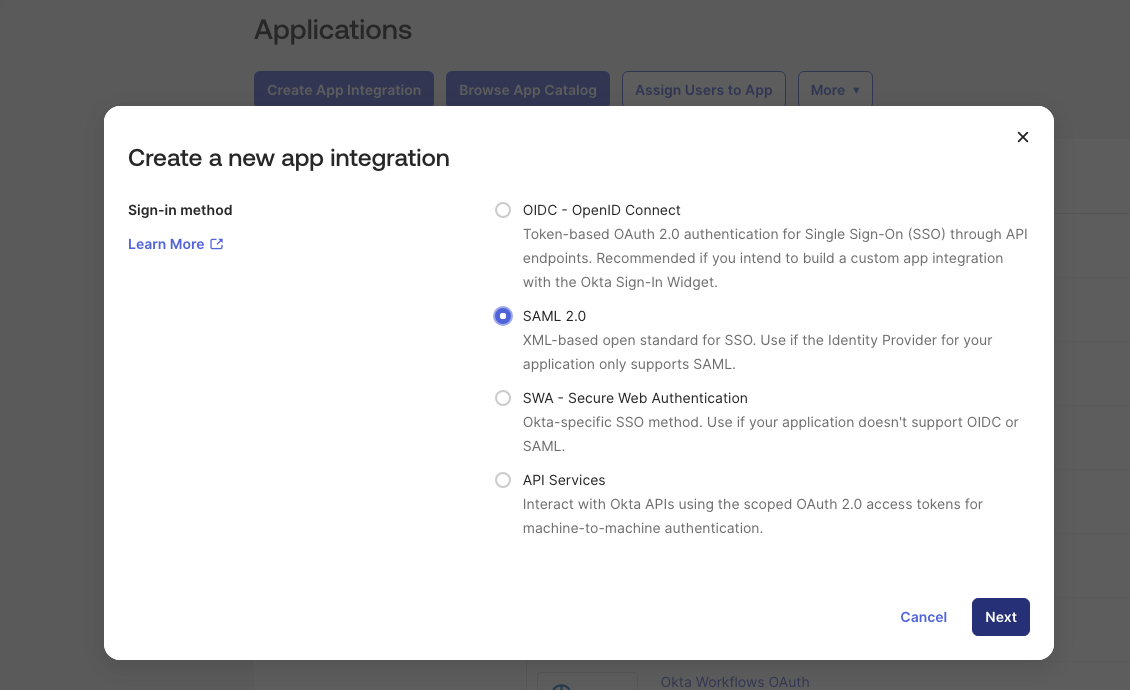The image size is (1130, 690).
Task: Click the external link icon beside Learn More
Action: coord(217,243)
